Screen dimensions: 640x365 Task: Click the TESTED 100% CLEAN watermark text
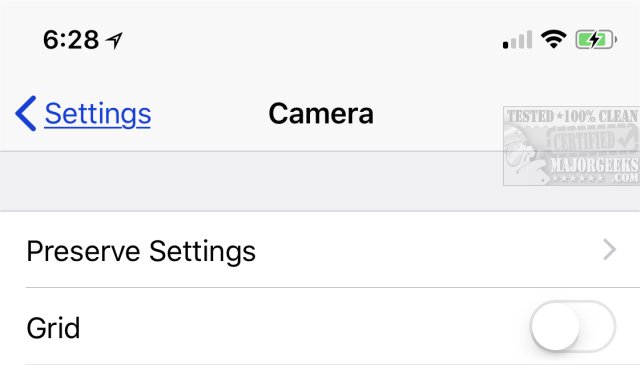(571, 116)
